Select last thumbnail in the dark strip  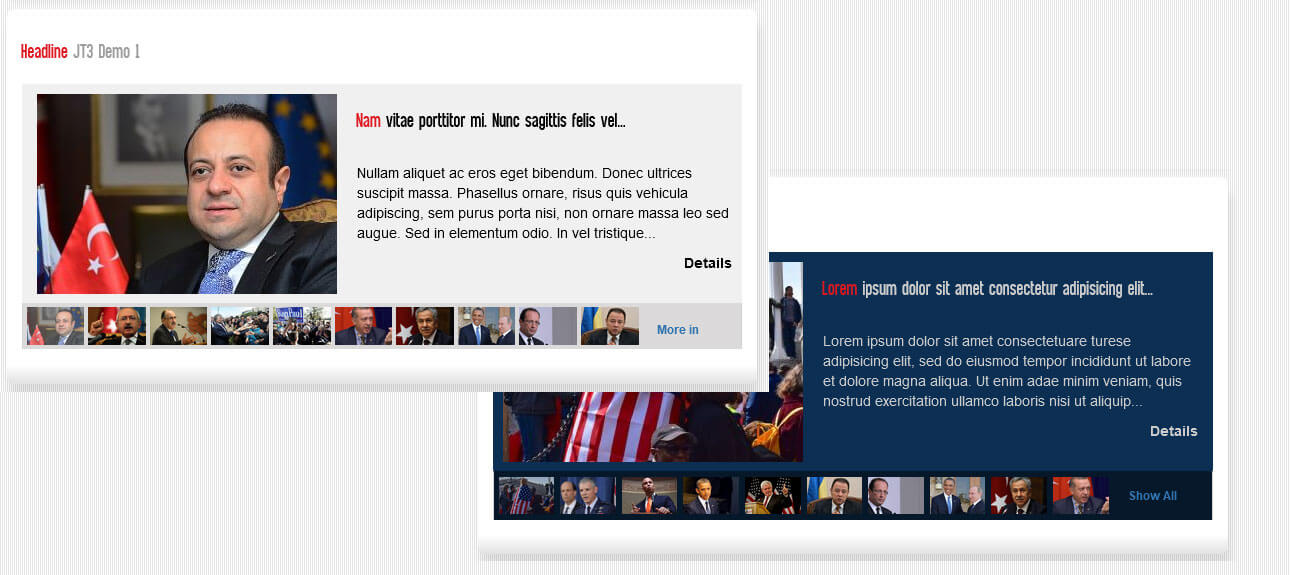click(1080, 496)
